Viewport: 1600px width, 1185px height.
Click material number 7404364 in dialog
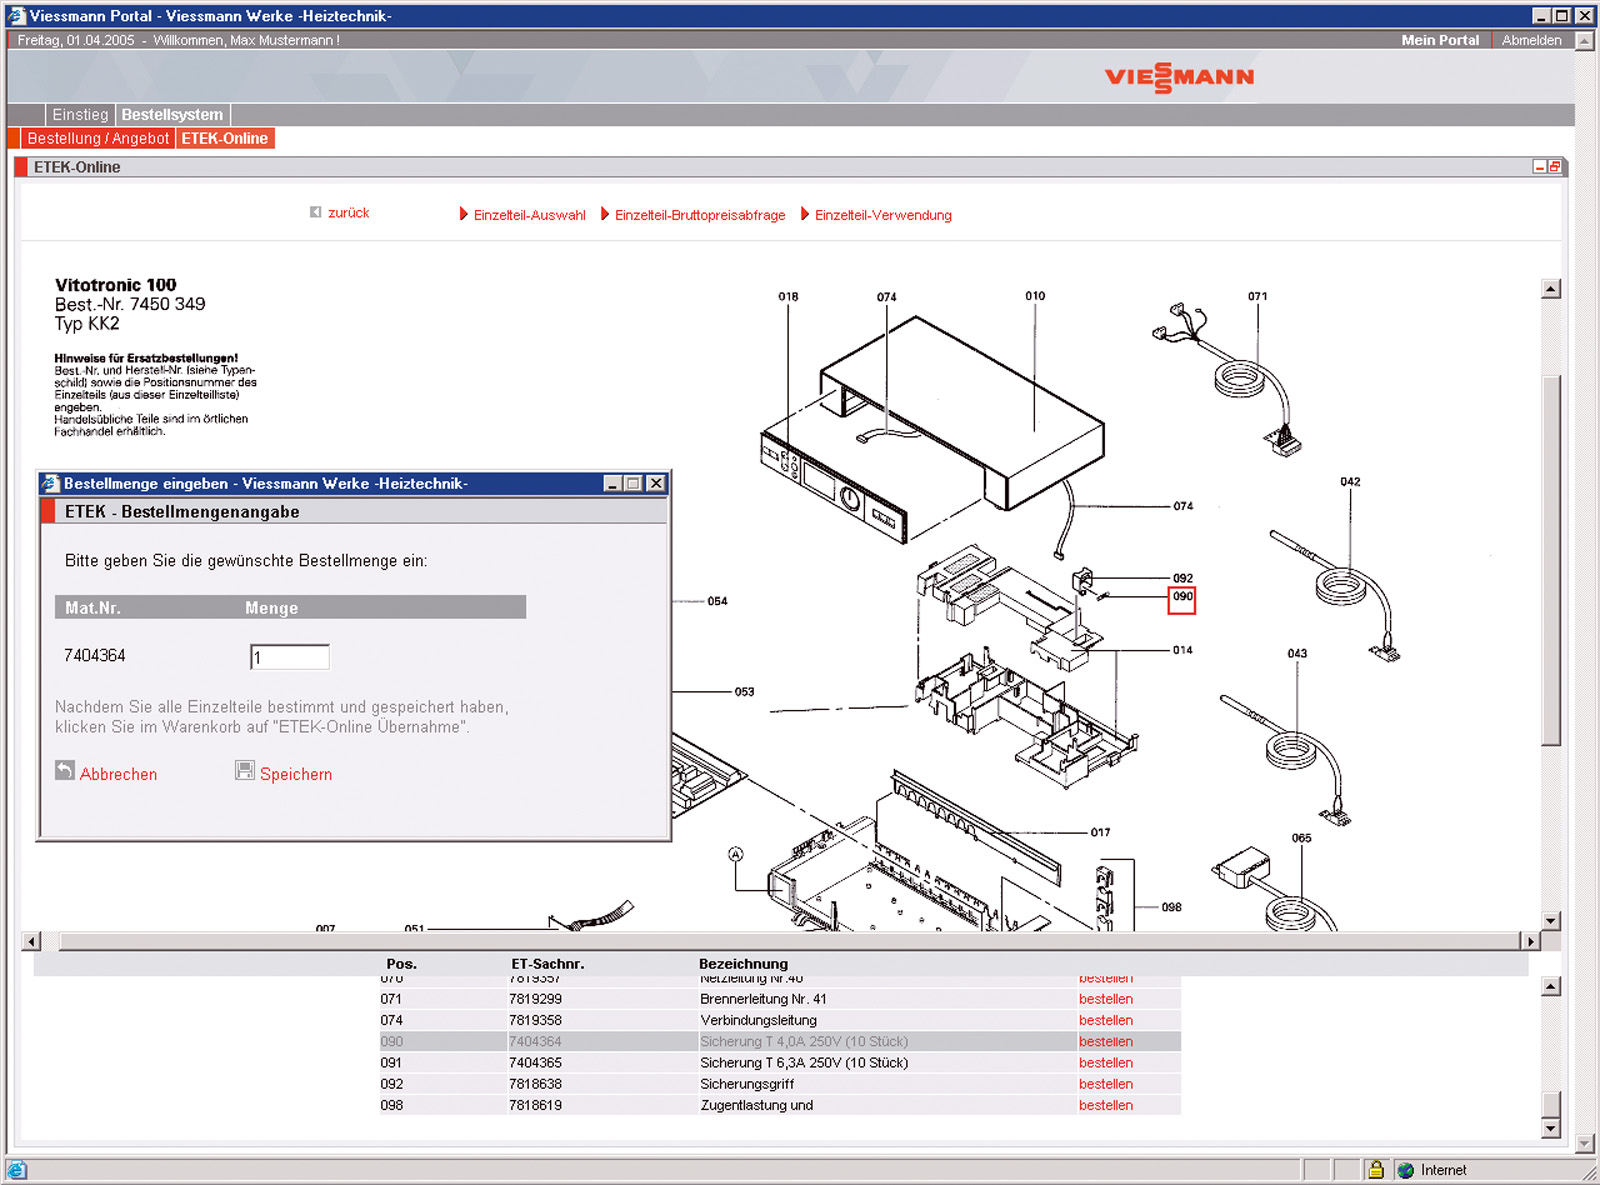[95, 656]
